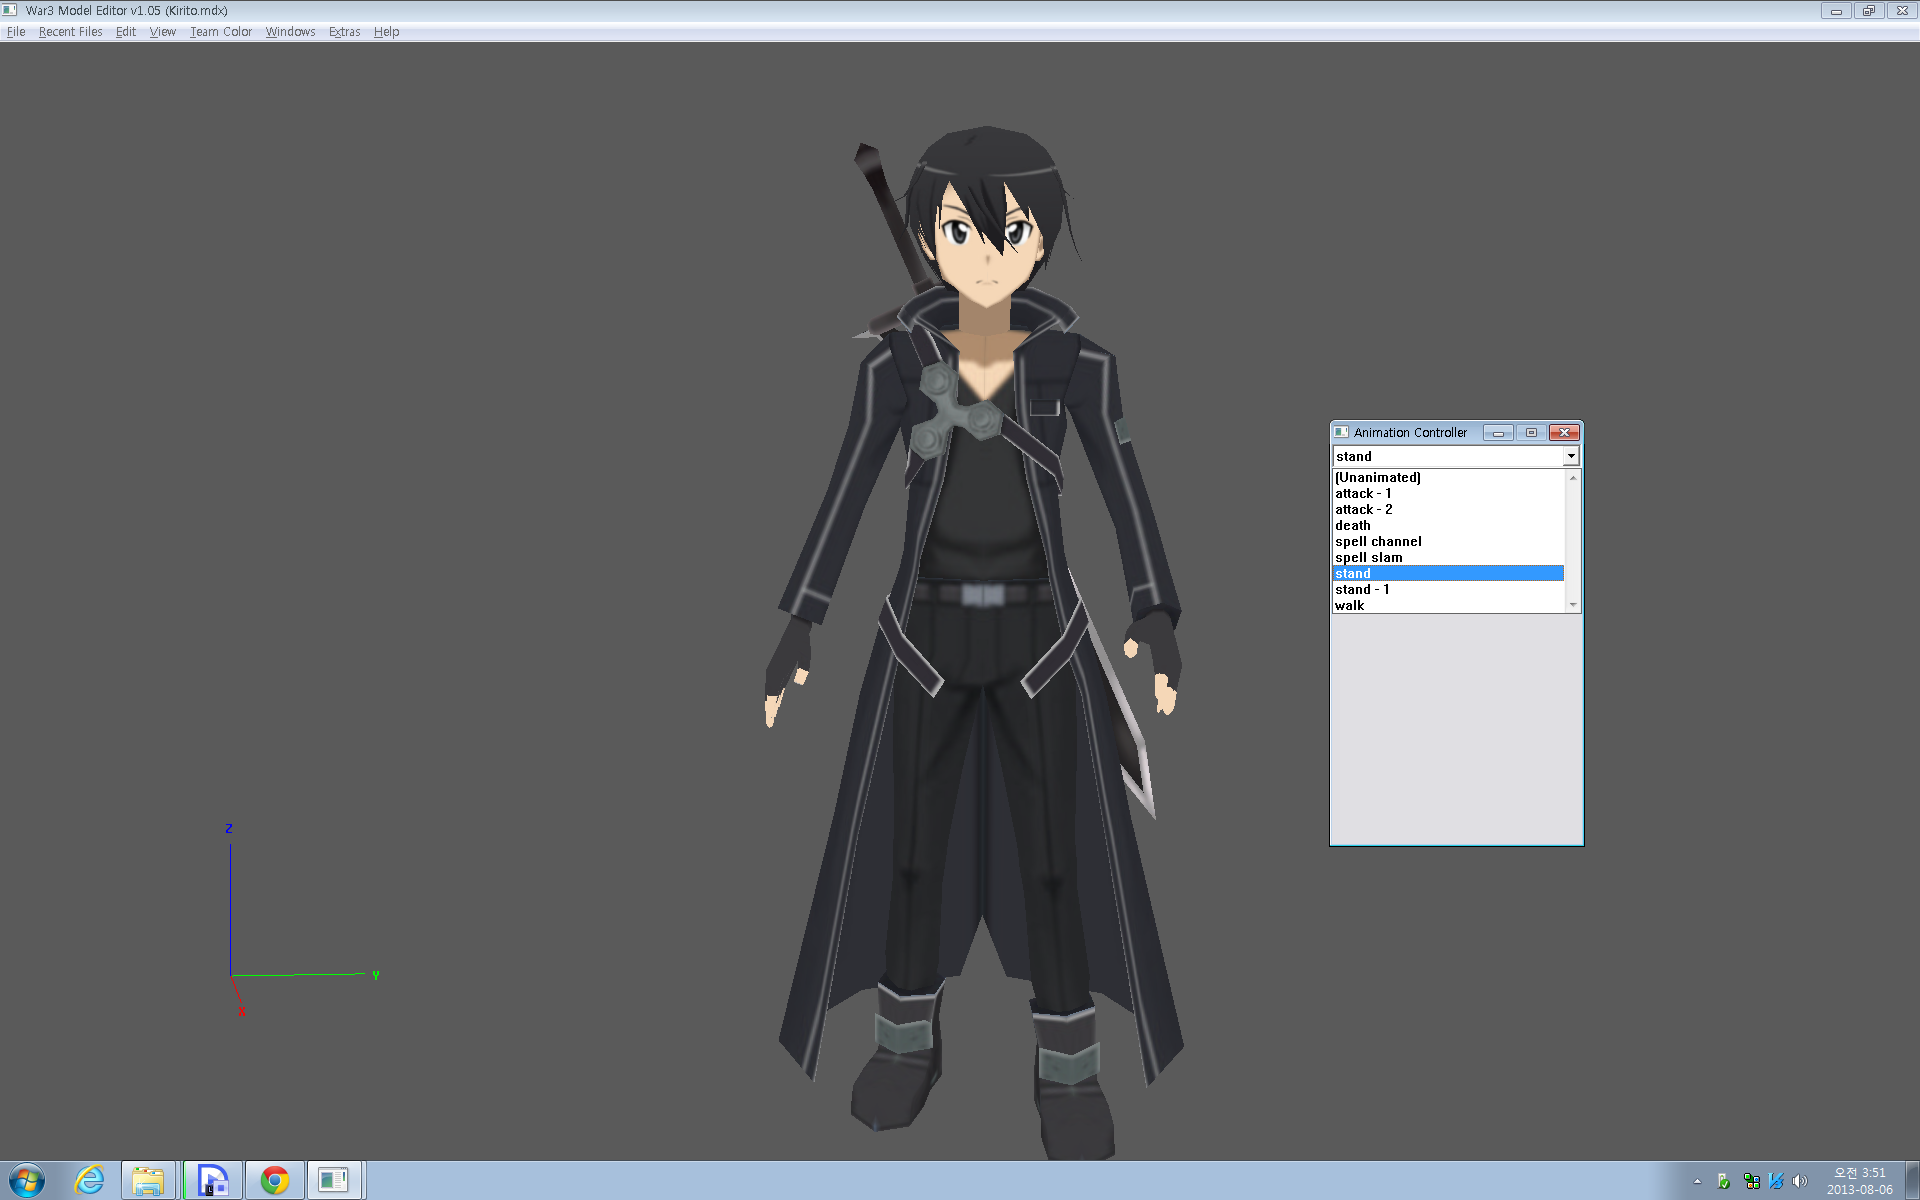This screenshot has height=1200, width=1920.
Task: Pick the 'spell slam' animation
Action: pos(1448,557)
